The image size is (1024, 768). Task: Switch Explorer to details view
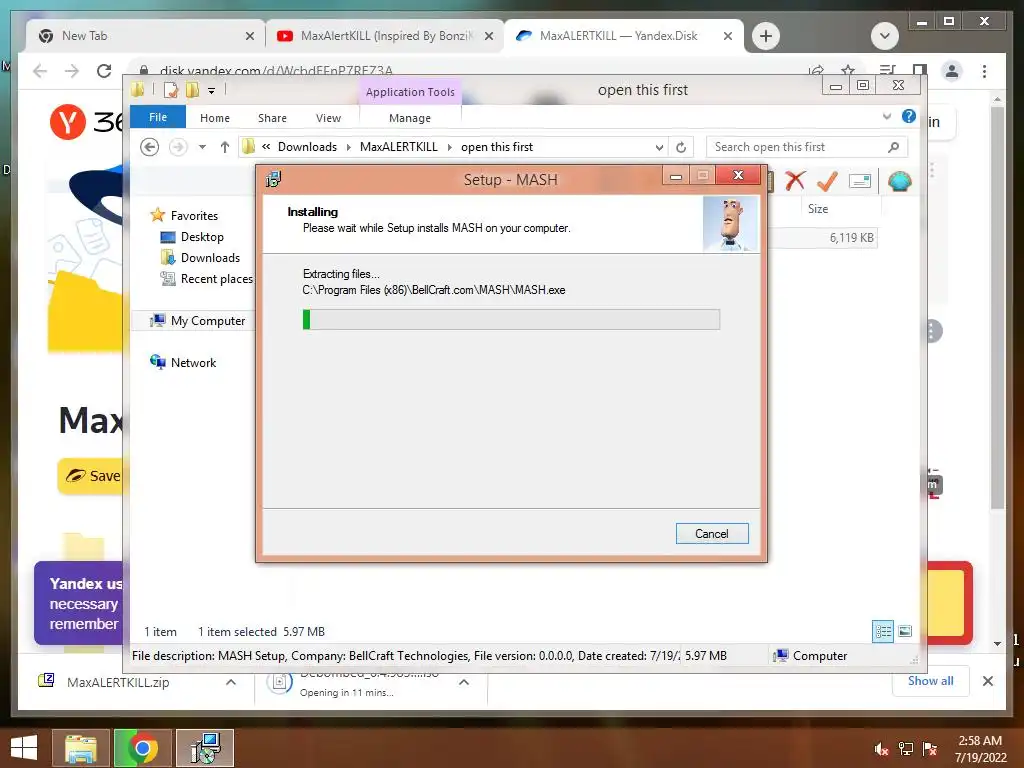click(883, 631)
